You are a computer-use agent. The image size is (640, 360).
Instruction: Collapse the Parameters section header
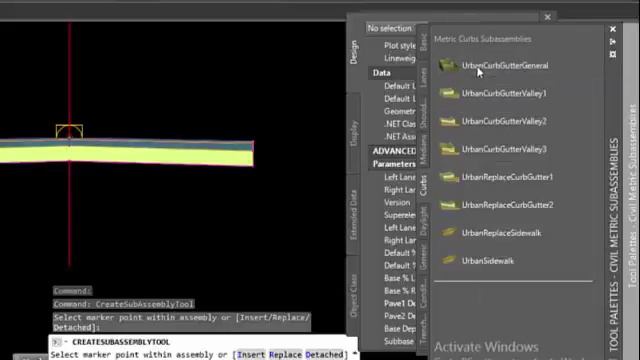click(x=392, y=164)
